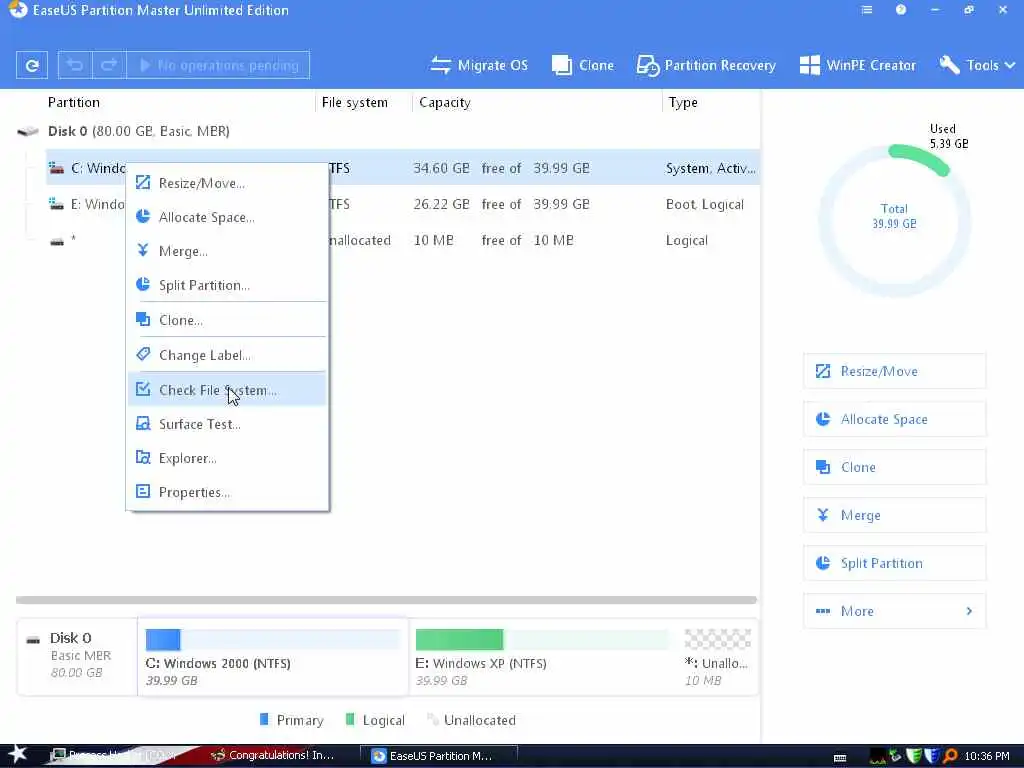
Task: Select Merge in context menu
Action: tap(227, 251)
